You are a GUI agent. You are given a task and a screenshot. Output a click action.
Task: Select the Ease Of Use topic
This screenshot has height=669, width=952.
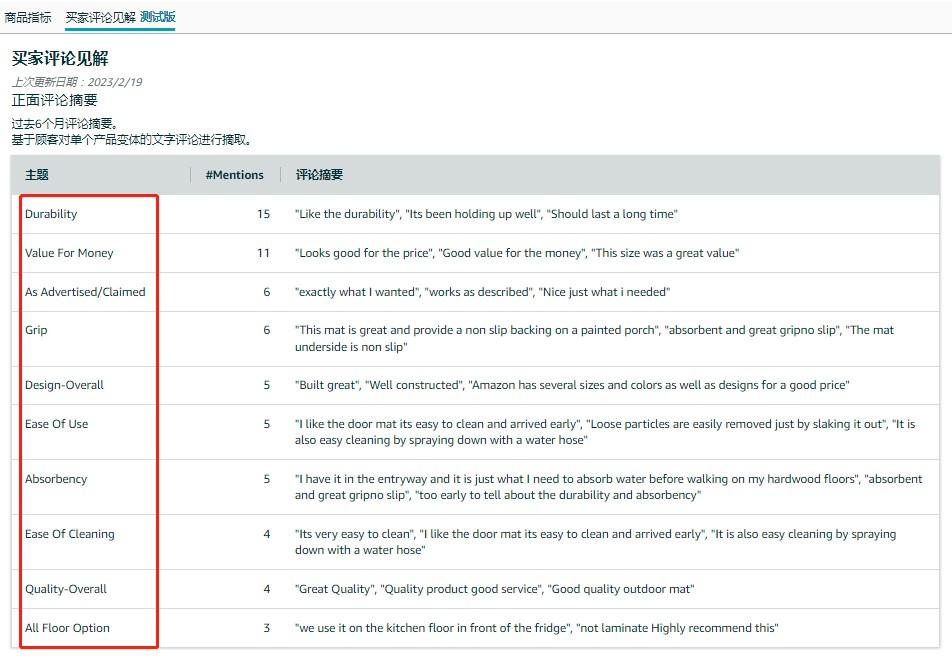click(x=56, y=424)
